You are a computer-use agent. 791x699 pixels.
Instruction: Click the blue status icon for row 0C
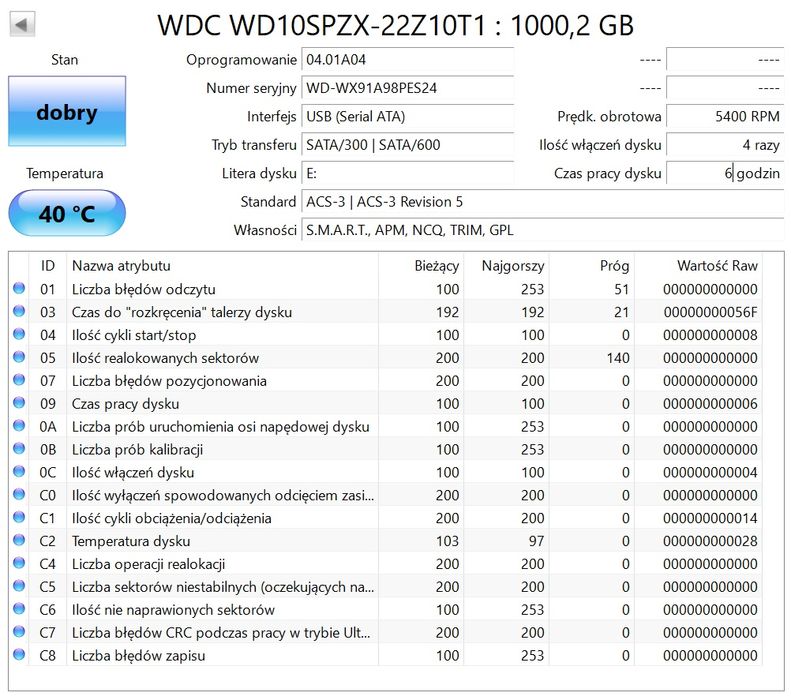19,471
